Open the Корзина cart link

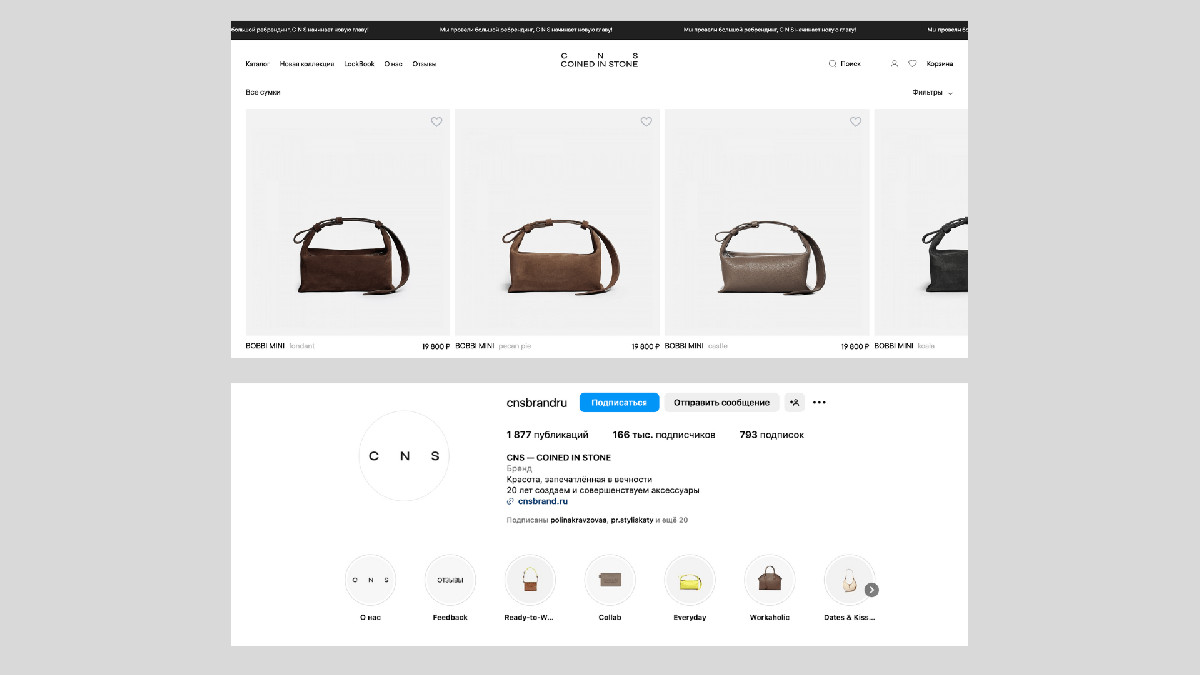point(939,64)
